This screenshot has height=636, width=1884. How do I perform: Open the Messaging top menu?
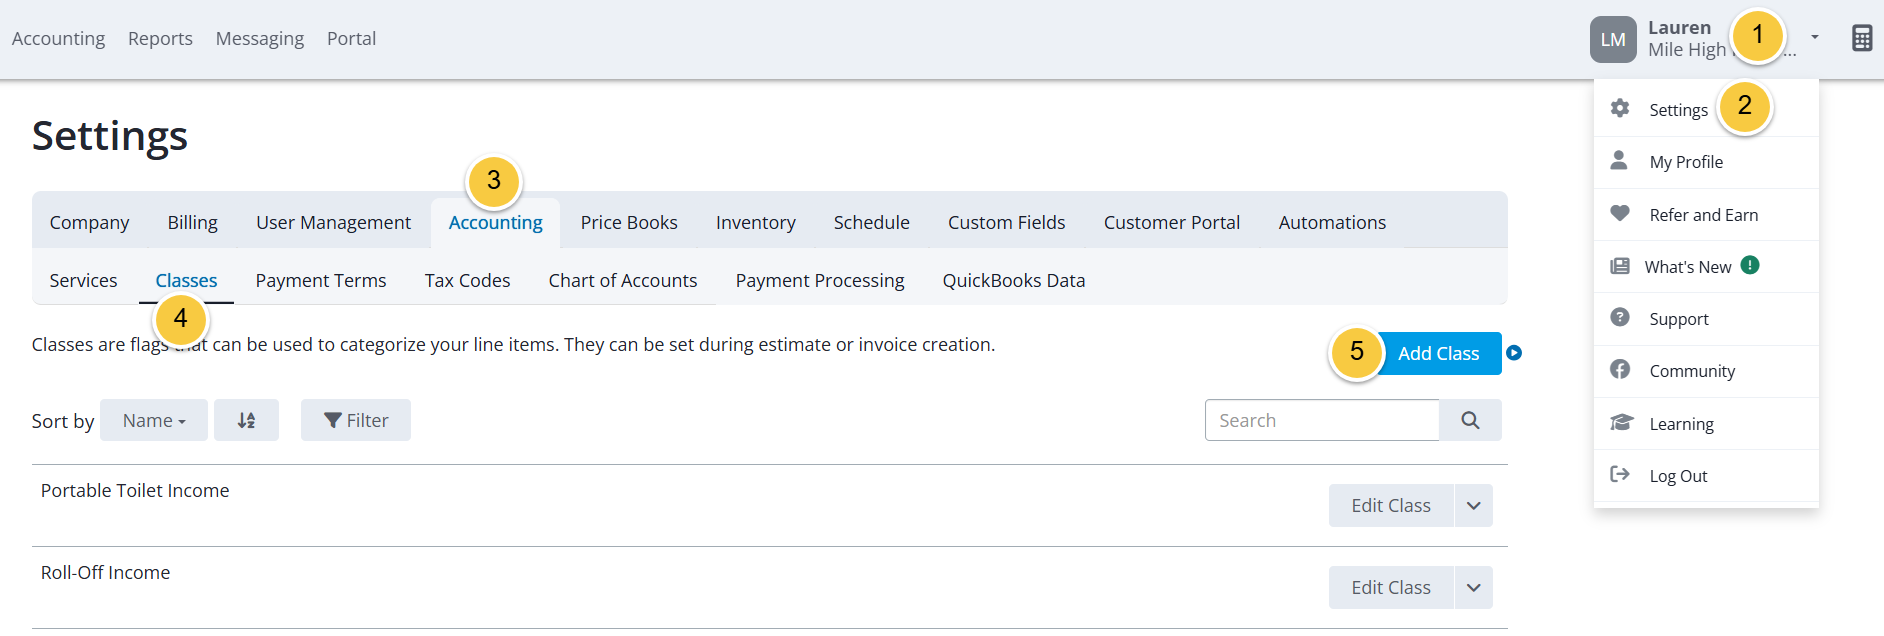[x=260, y=38]
